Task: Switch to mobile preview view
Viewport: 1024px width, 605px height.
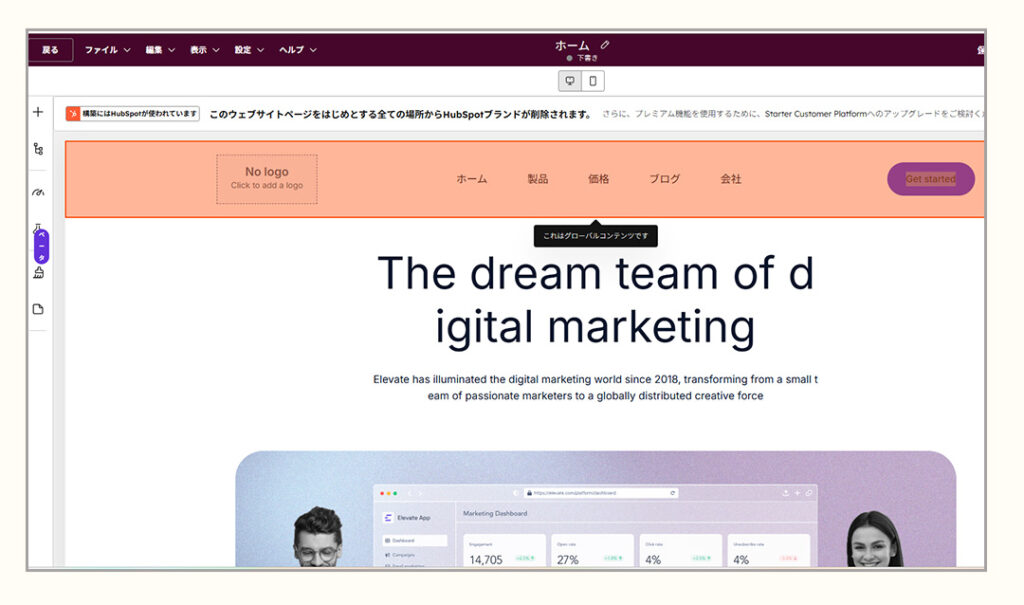Action: point(593,81)
